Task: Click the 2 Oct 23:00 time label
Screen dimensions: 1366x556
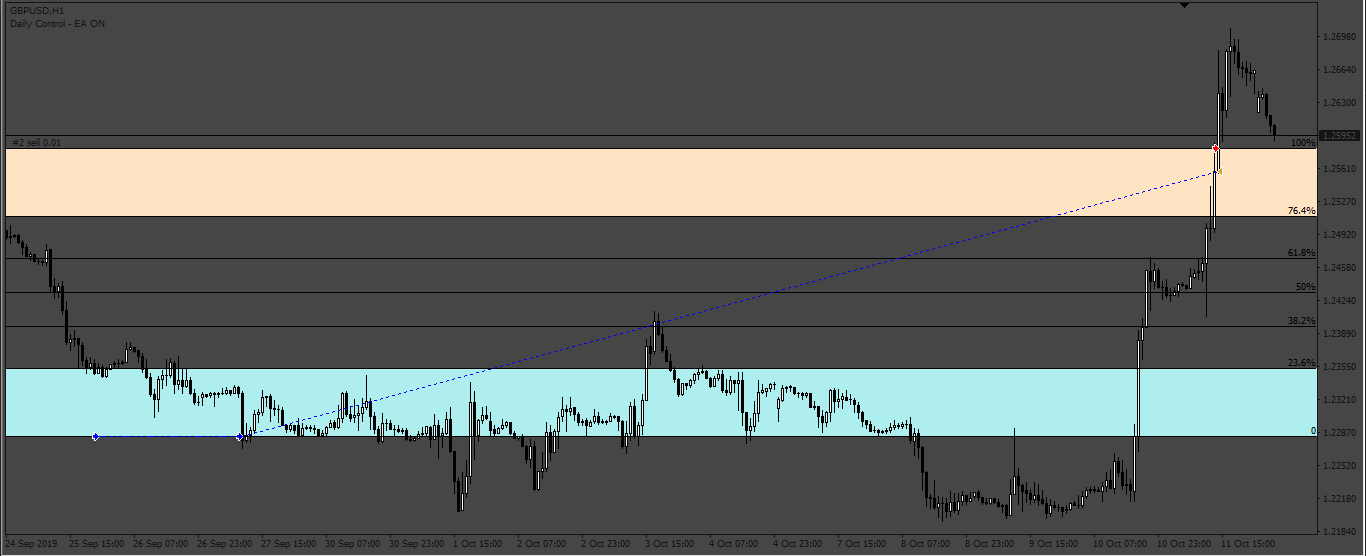Action: (x=606, y=544)
